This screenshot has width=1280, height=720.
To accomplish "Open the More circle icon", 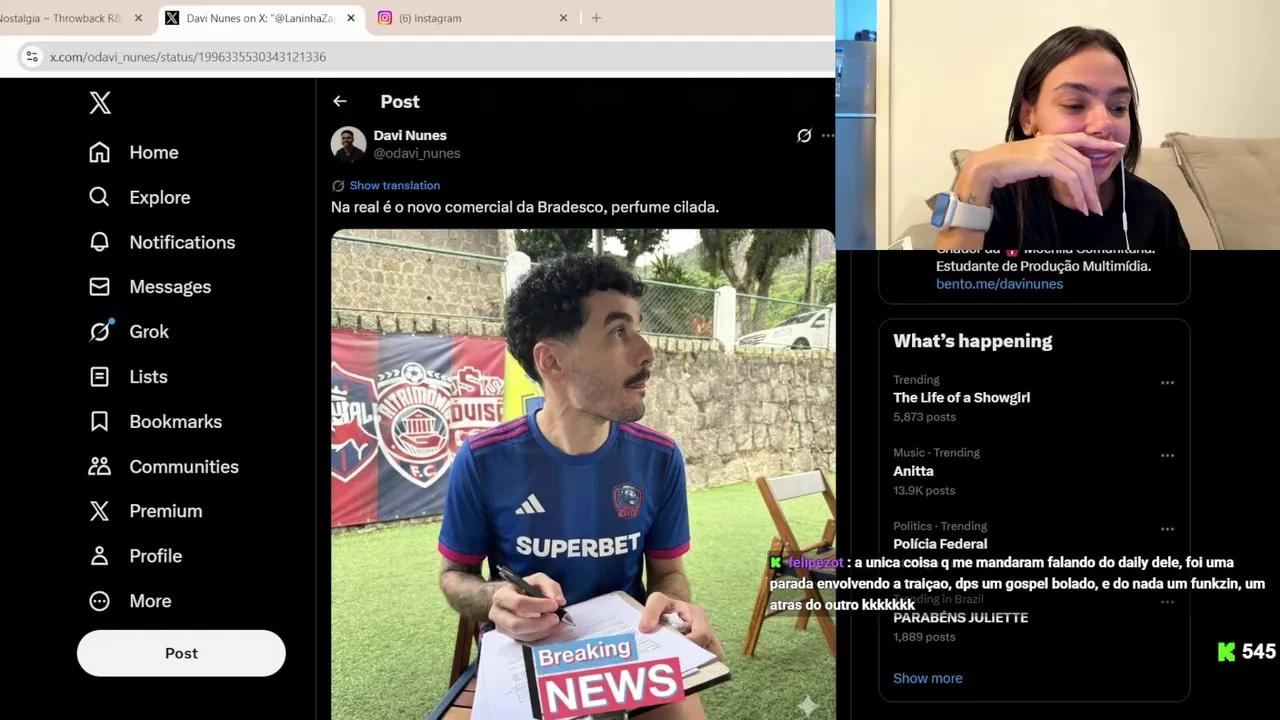I will pos(99,601).
